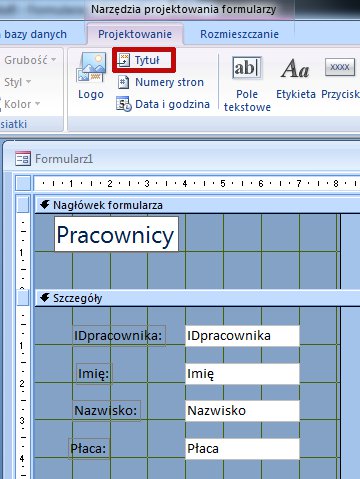Click the Płaca text box
Screen dimensions: 360x479
(x=242, y=449)
